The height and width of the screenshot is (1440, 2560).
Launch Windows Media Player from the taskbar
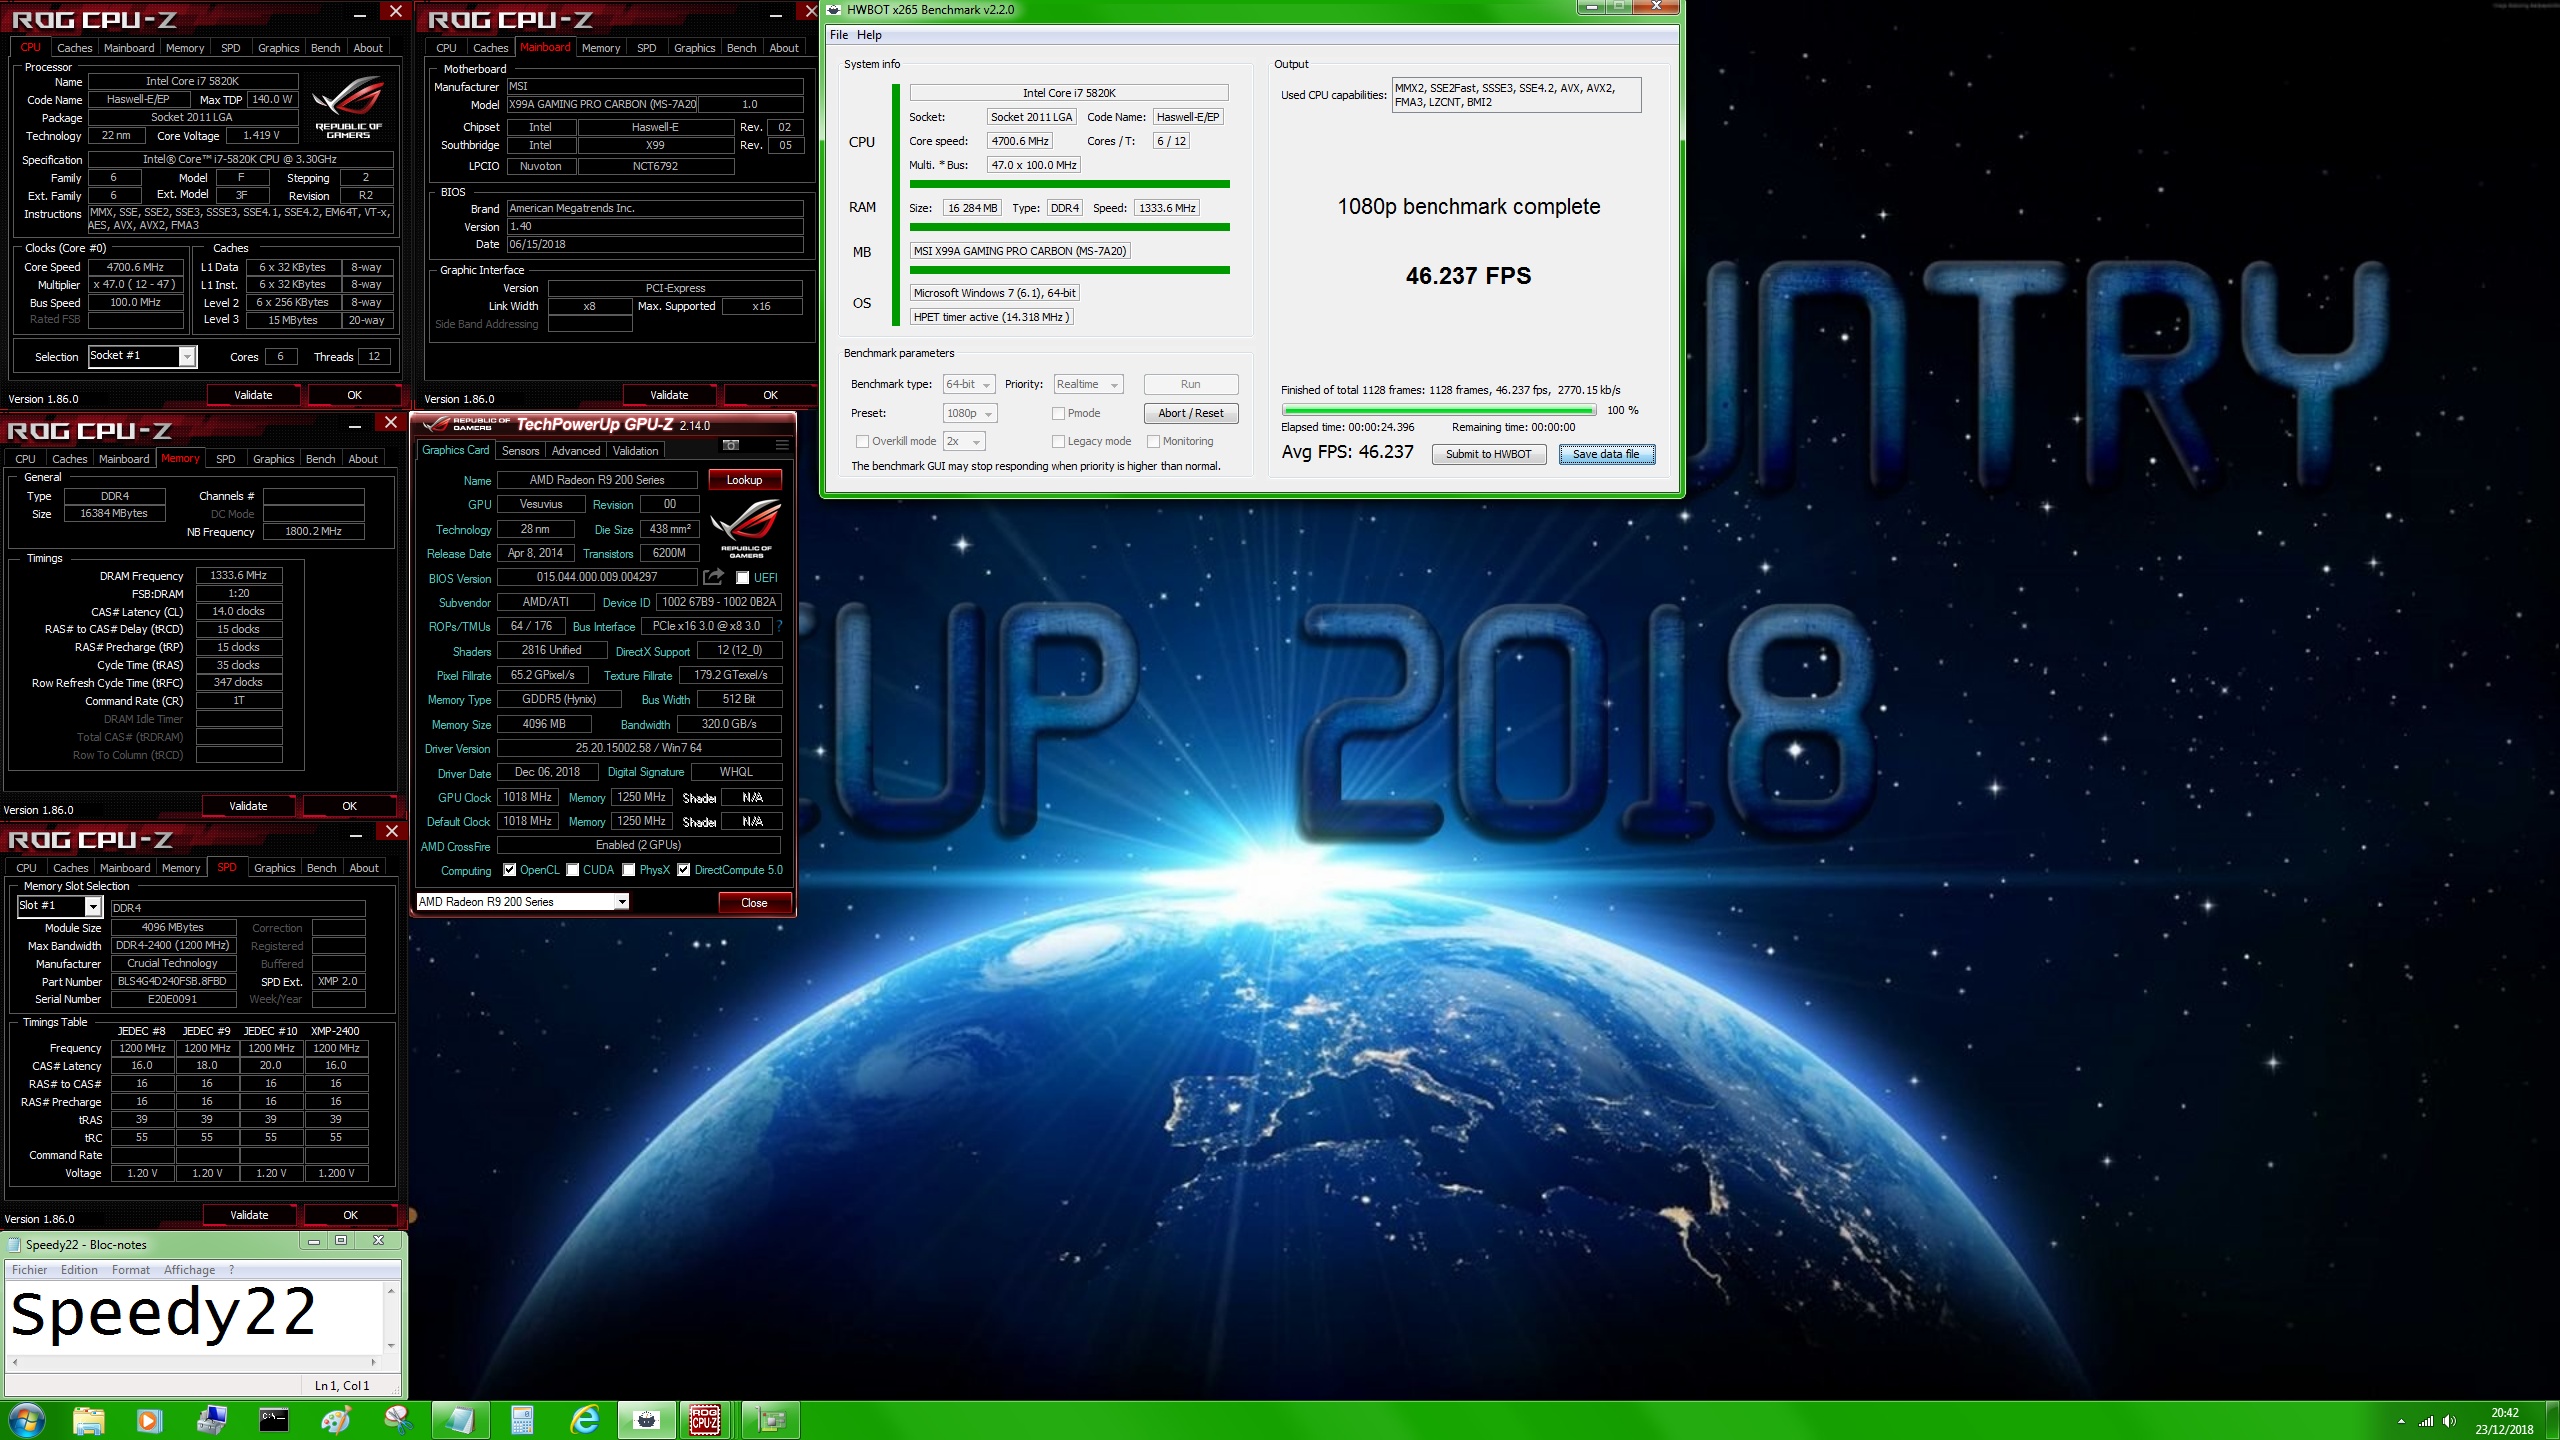(149, 1420)
